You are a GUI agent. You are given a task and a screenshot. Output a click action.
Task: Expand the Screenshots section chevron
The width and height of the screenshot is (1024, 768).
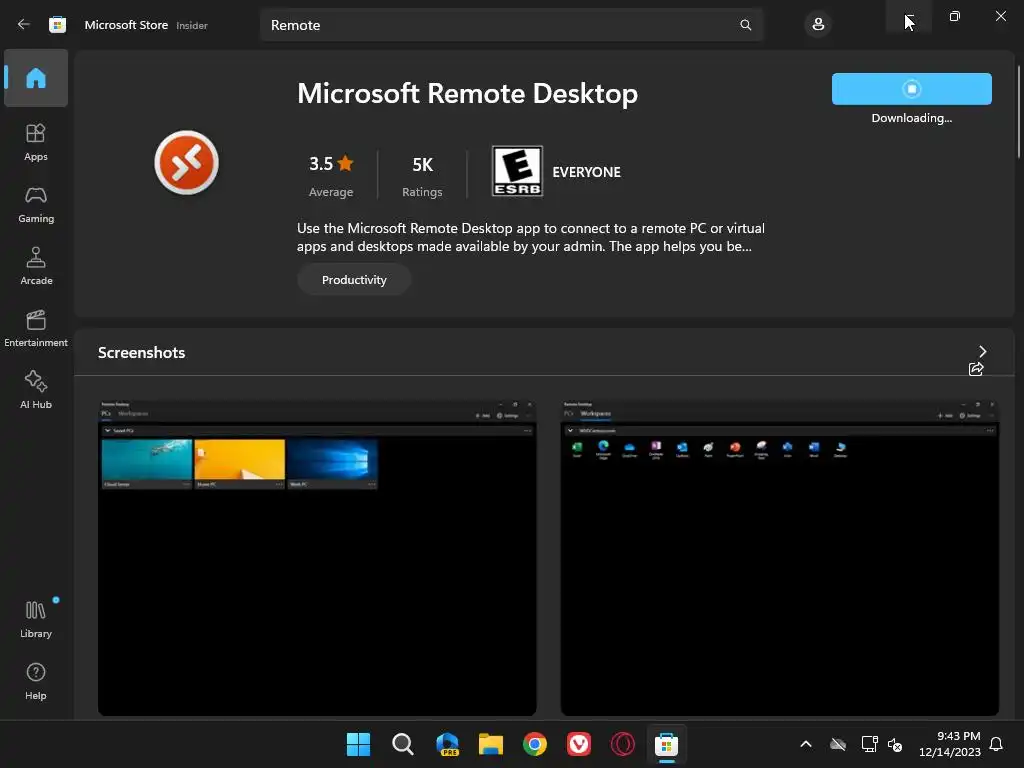coord(982,351)
